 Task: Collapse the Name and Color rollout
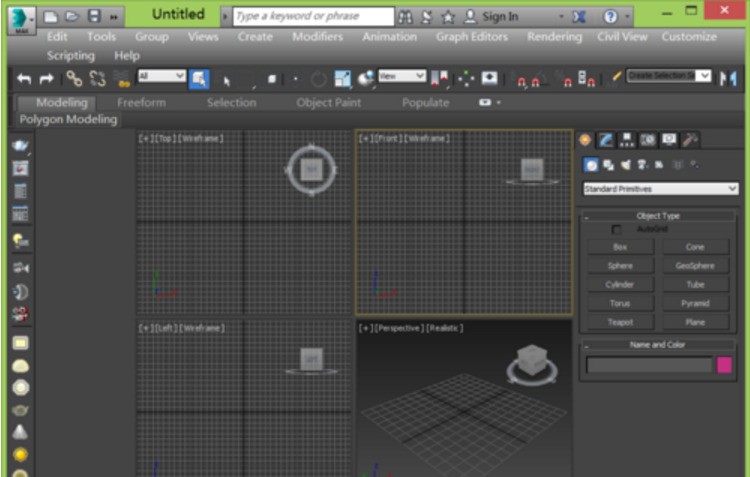[x=587, y=344]
